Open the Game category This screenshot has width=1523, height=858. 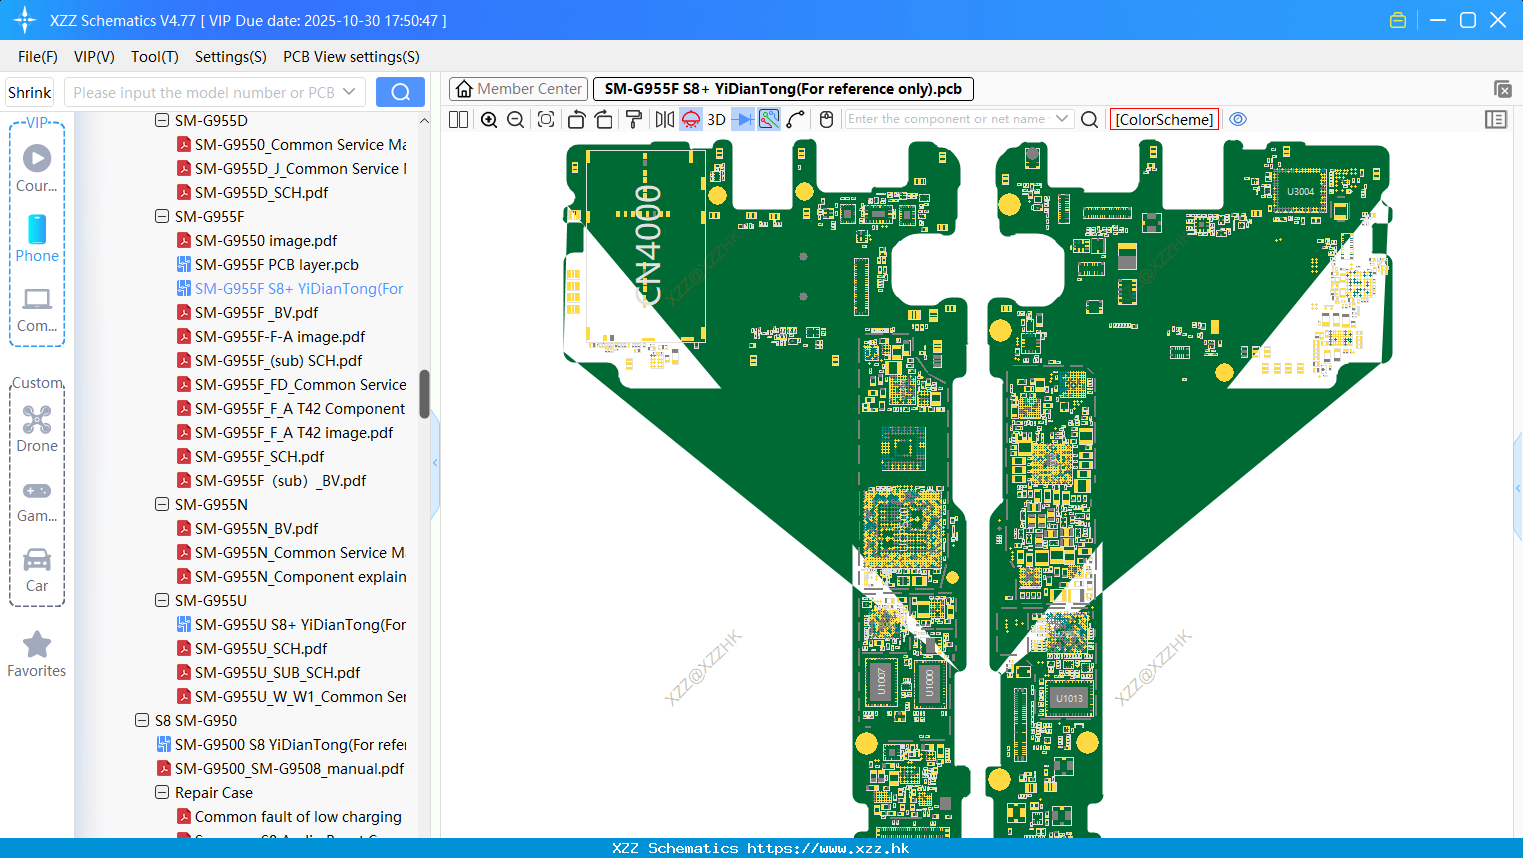pos(37,500)
